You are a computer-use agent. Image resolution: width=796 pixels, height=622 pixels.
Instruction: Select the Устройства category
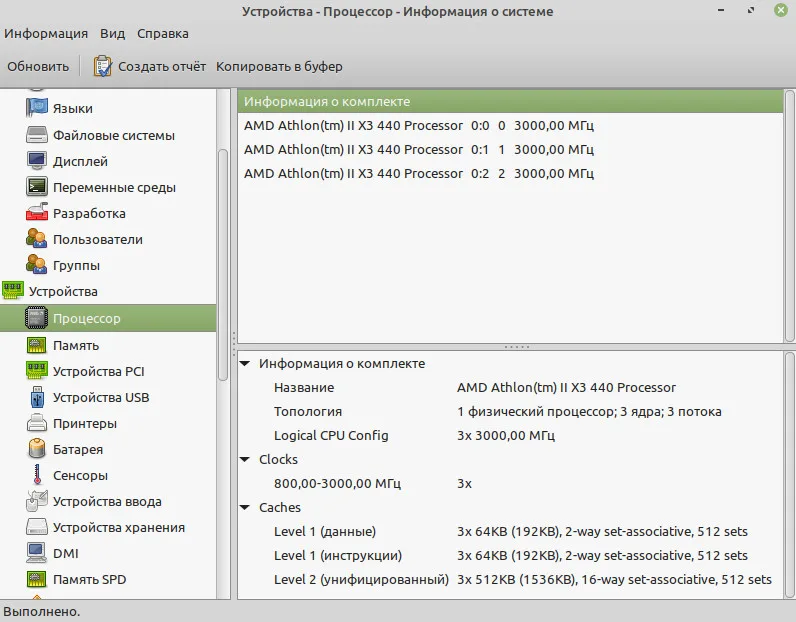click(x=63, y=291)
